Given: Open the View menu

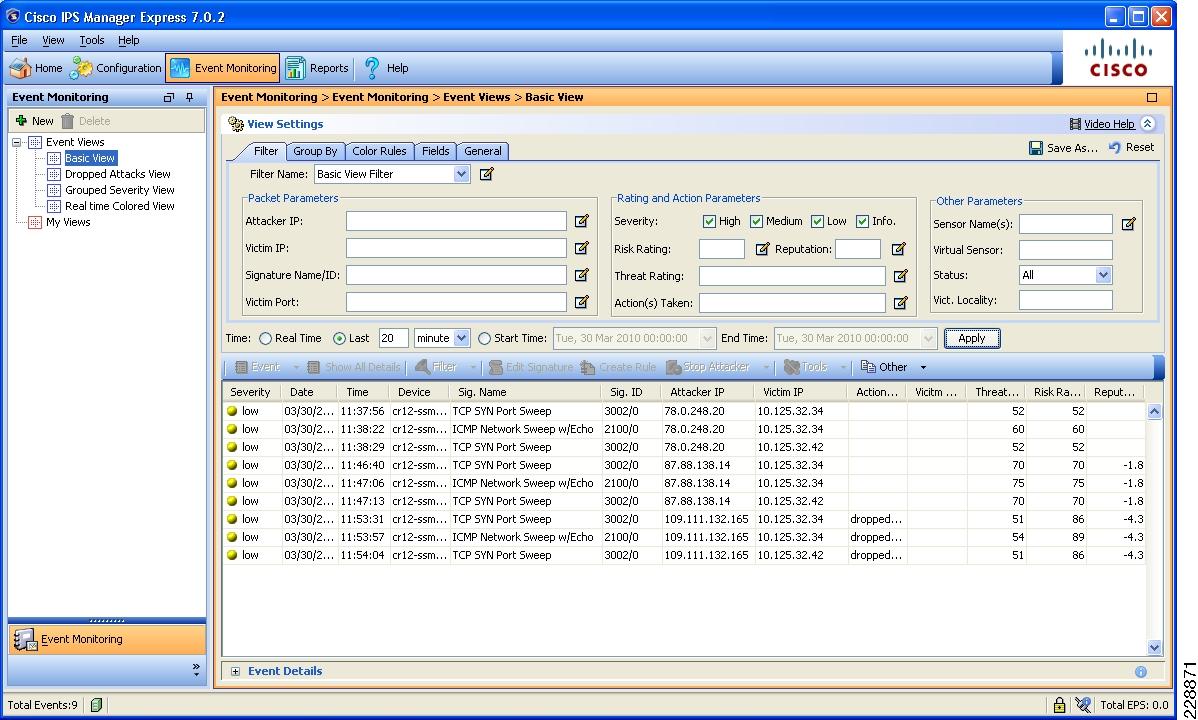Looking at the screenshot, I should [53, 41].
